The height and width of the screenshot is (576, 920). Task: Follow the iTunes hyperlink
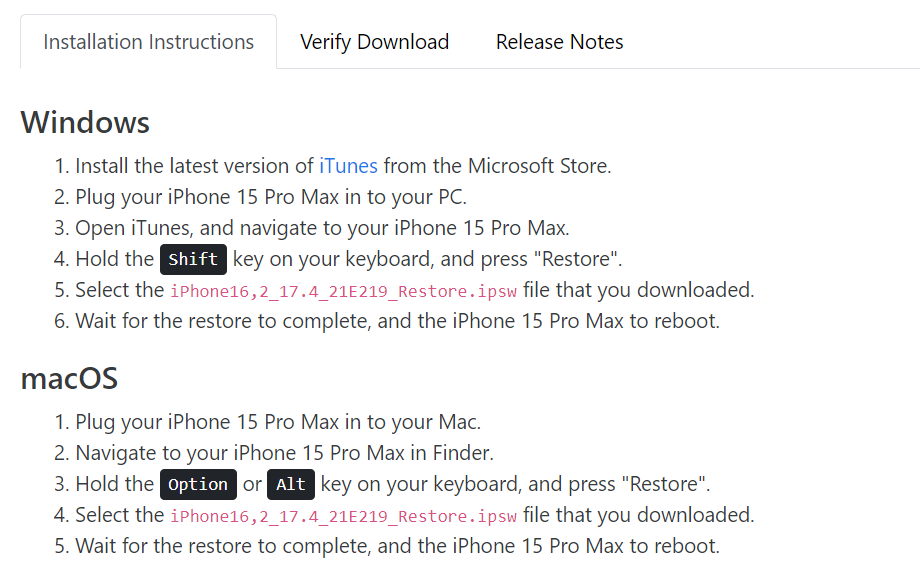pyautogui.click(x=348, y=166)
